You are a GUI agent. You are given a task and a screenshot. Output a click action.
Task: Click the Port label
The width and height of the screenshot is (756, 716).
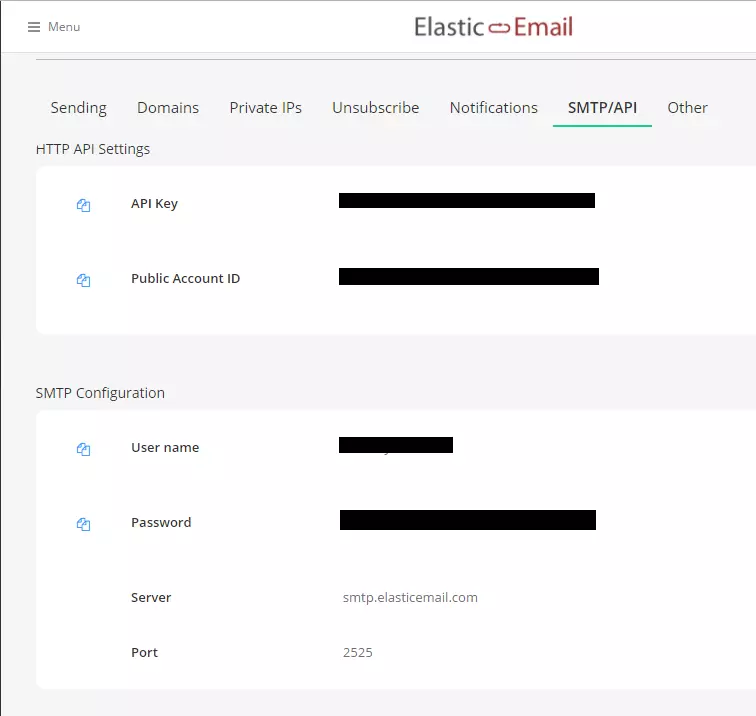click(144, 652)
